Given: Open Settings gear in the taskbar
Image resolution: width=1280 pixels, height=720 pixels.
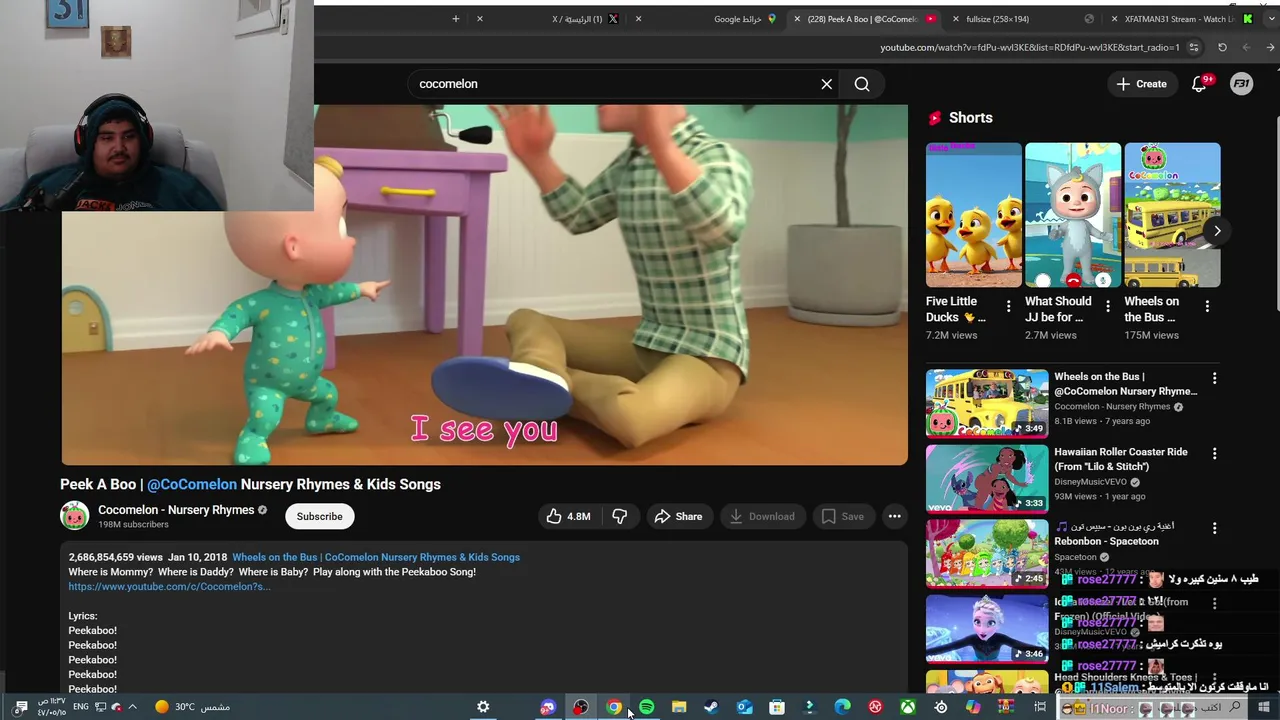Looking at the screenshot, I should click(x=483, y=707).
